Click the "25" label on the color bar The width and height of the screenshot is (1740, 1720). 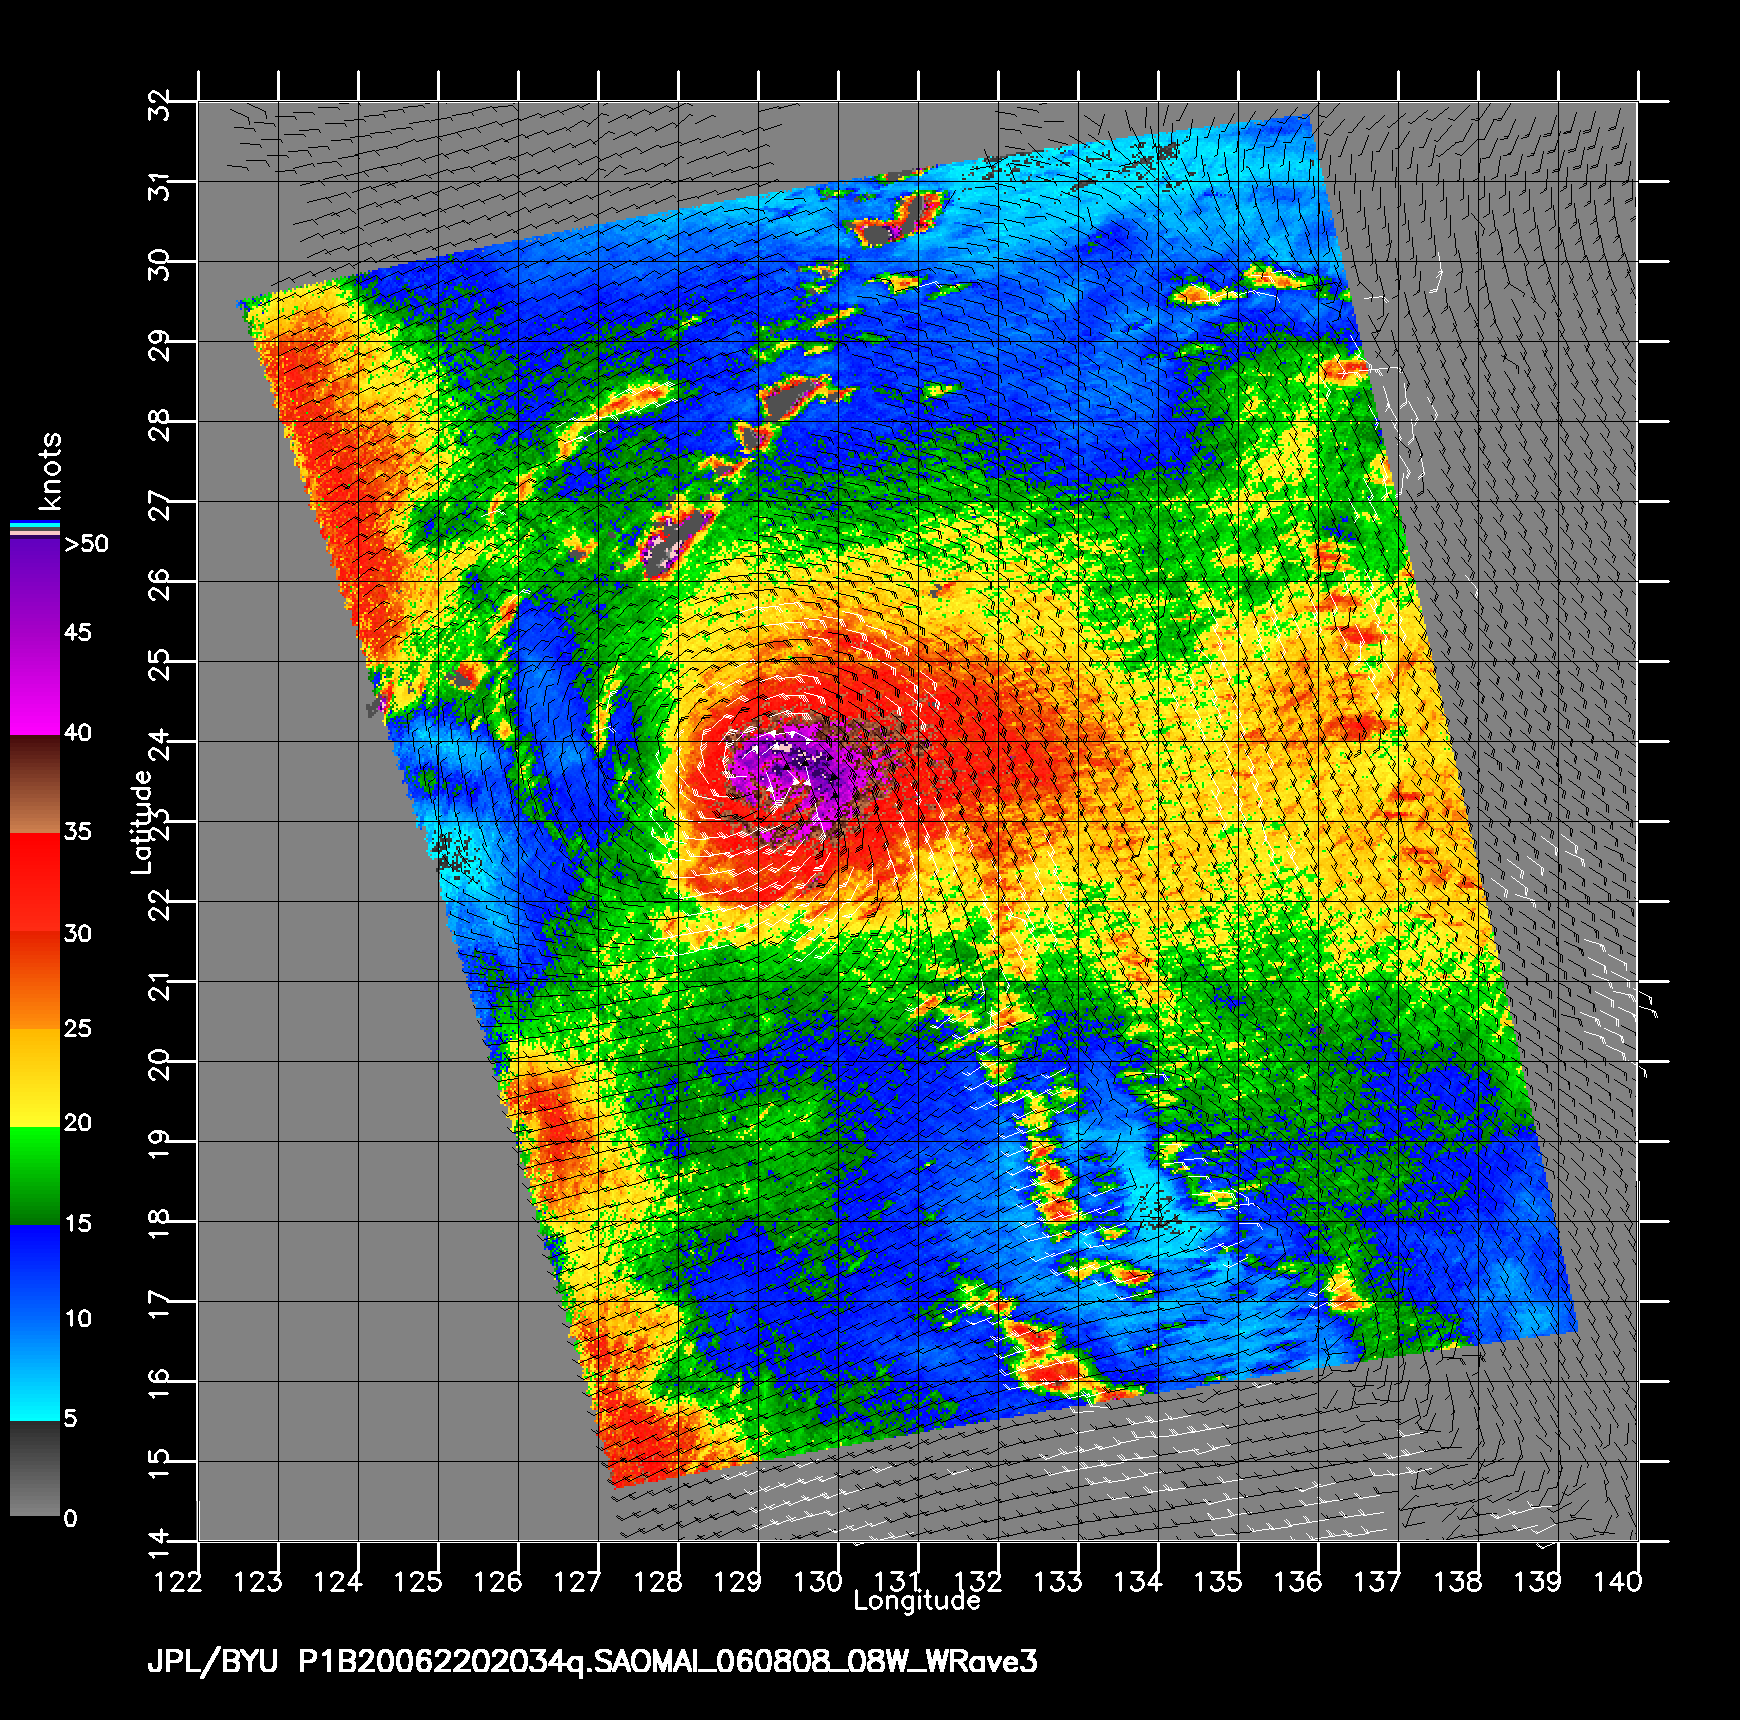[x=77, y=1028]
